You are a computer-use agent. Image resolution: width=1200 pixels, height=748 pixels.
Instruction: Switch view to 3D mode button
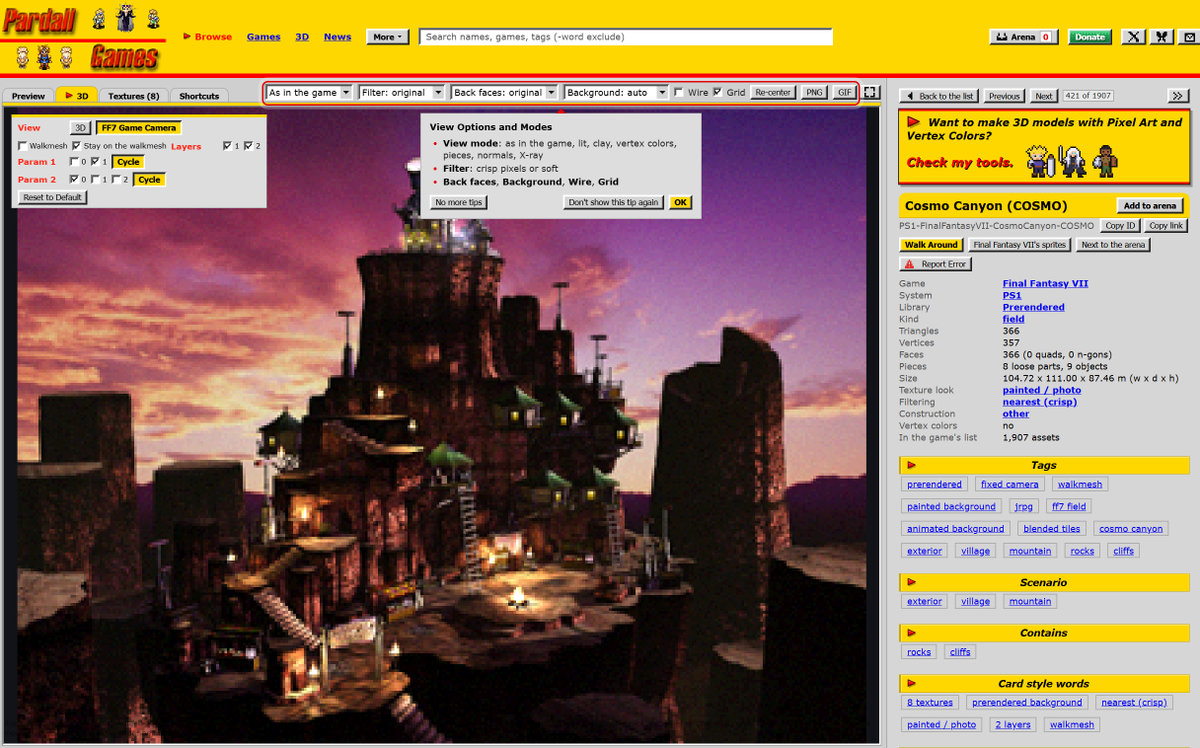point(80,128)
